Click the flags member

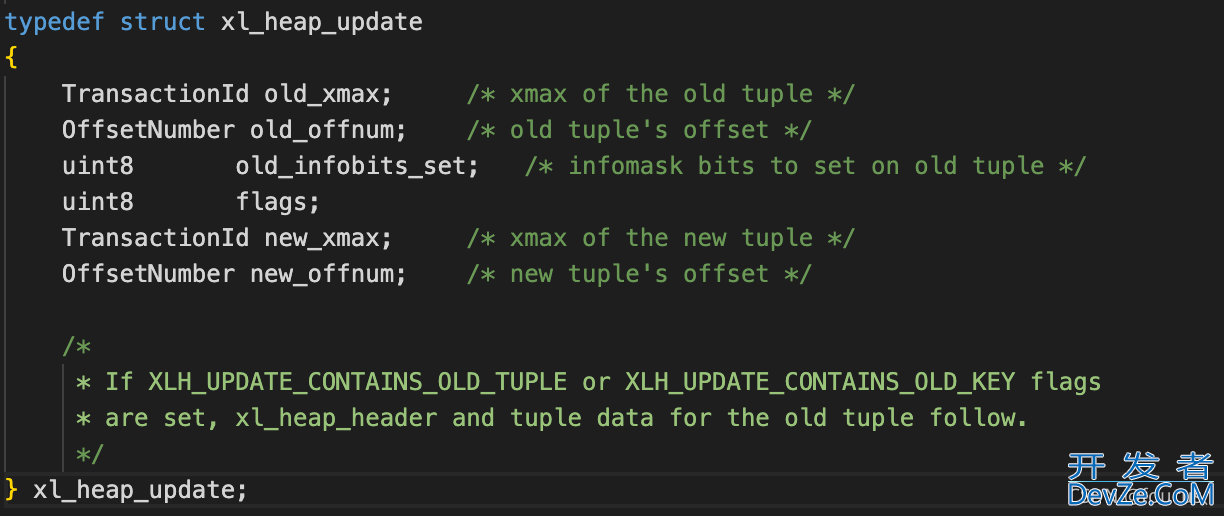click(271, 202)
